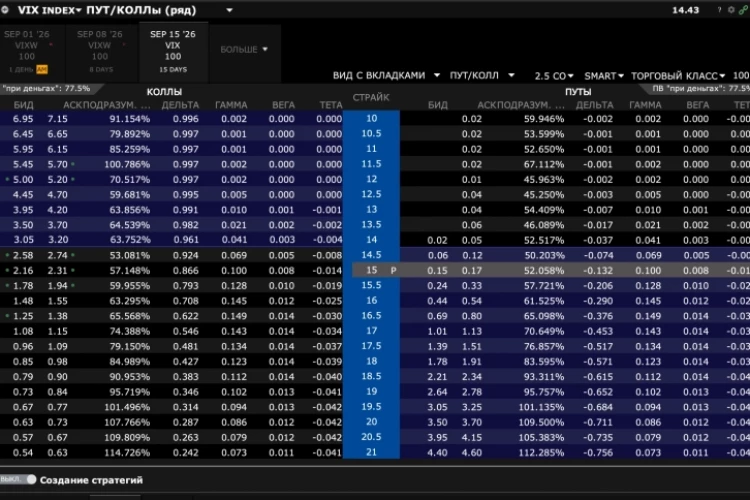Open settings via the gear icon
Image resolution: width=750 pixels, height=500 pixels.
click(731, 10)
